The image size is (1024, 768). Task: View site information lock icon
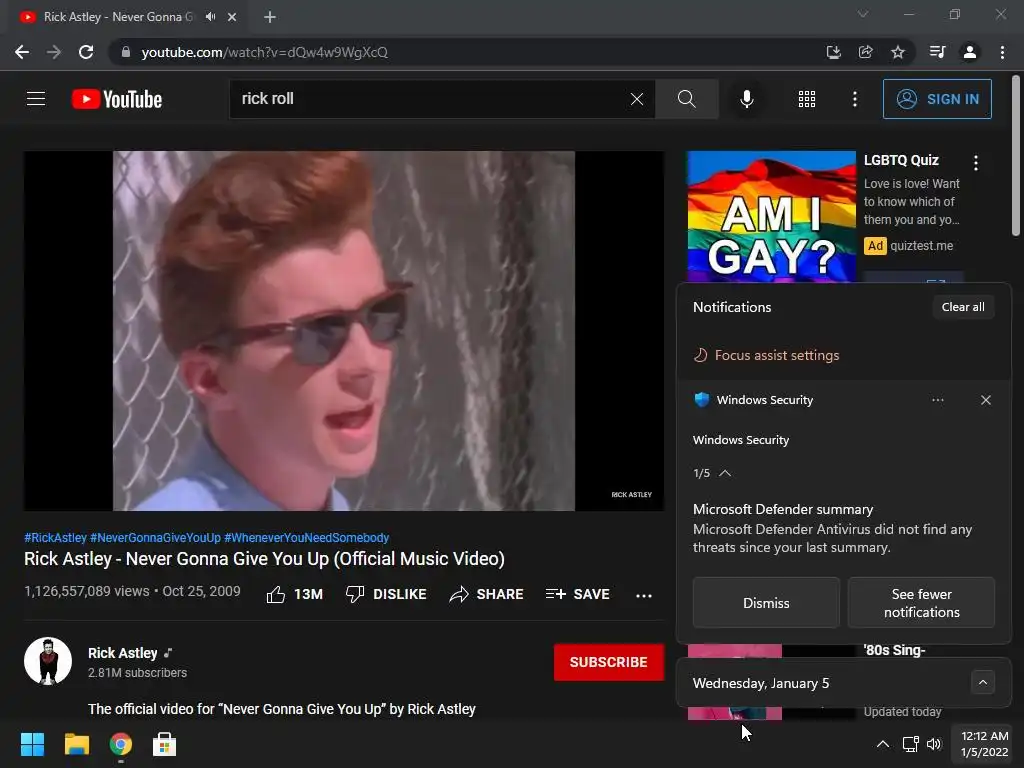(x=126, y=52)
